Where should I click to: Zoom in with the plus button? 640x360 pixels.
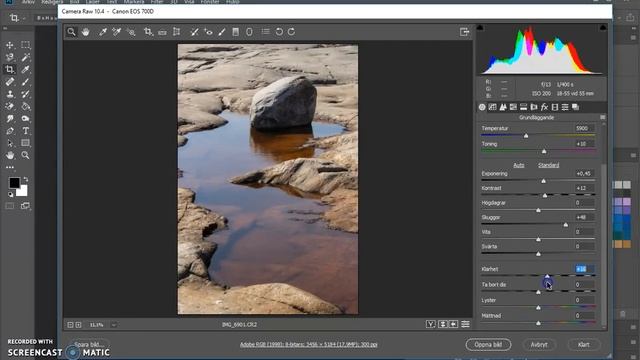click(x=78, y=325)
